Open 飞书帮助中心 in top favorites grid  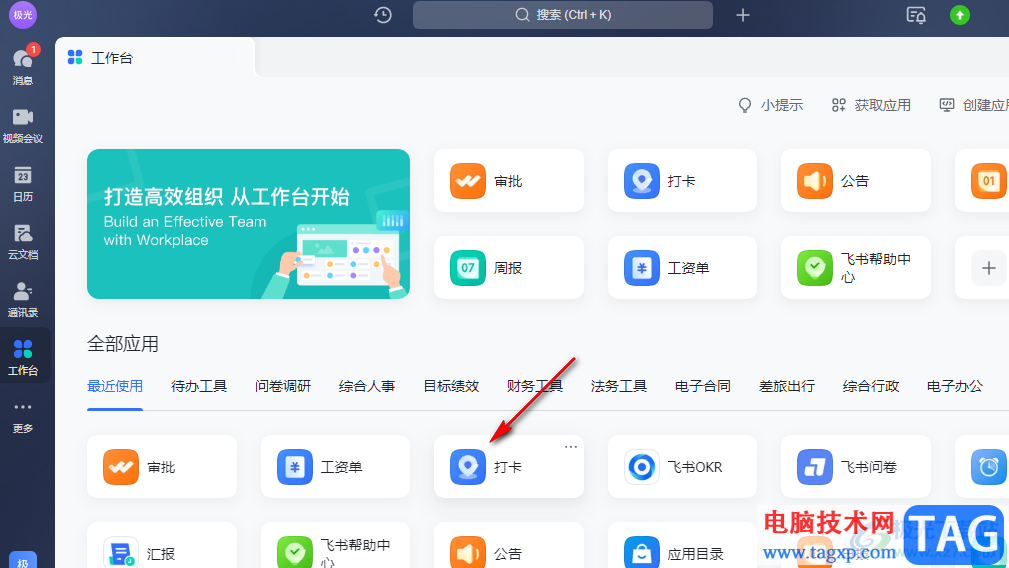point(855,268)
